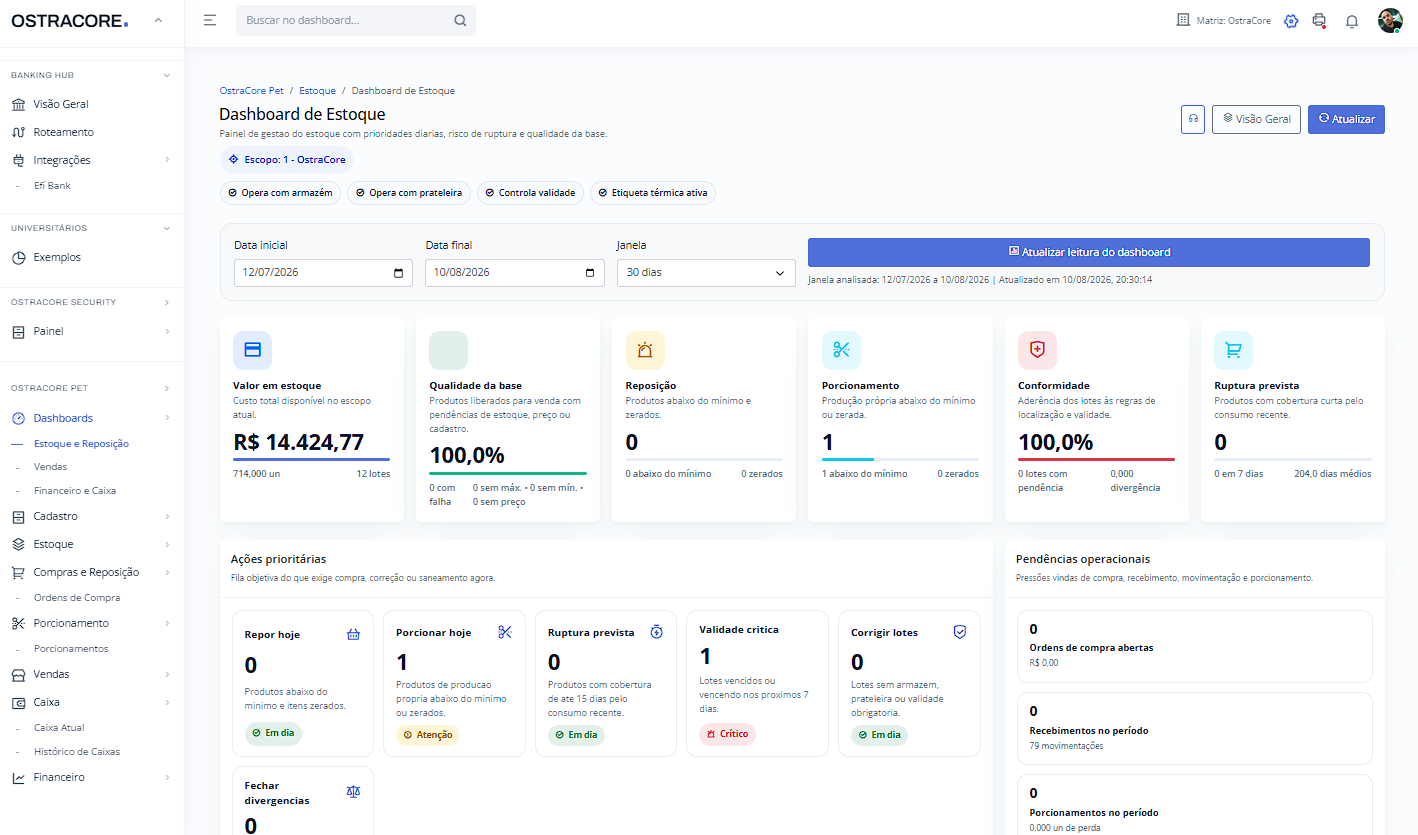Image resolution: width=1418 pixels, height=835 pixels.
Task: Click the Qualidade da base card icon
Action: 448,350
